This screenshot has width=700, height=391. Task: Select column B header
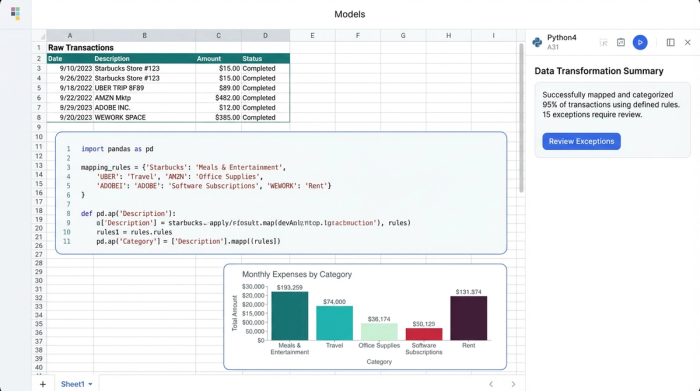click(144, 35)
